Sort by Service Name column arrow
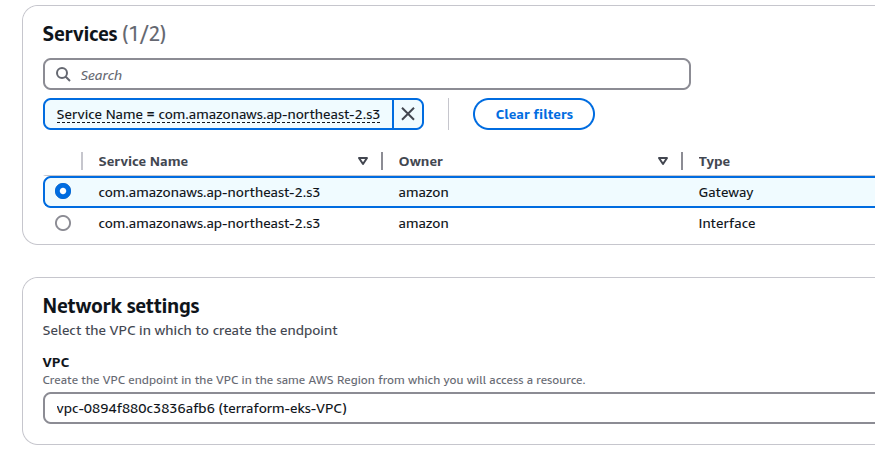This screenshot has width=875, height=467. 363,161
